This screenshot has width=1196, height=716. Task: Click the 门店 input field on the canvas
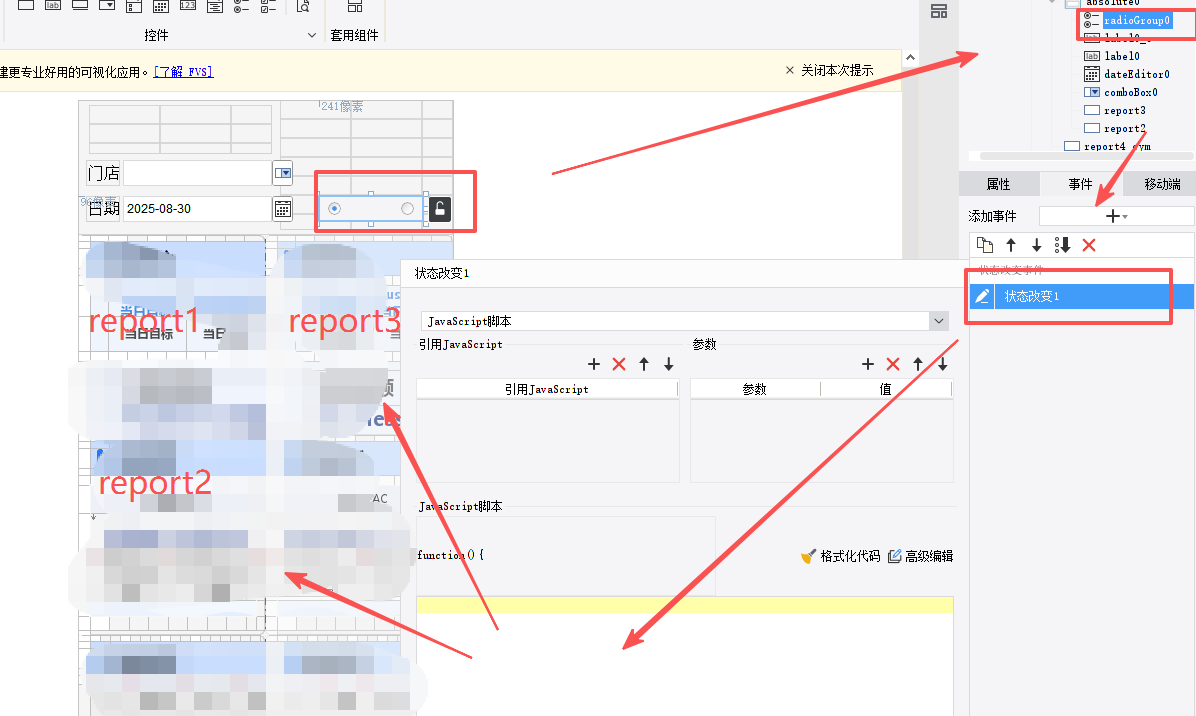197,173
